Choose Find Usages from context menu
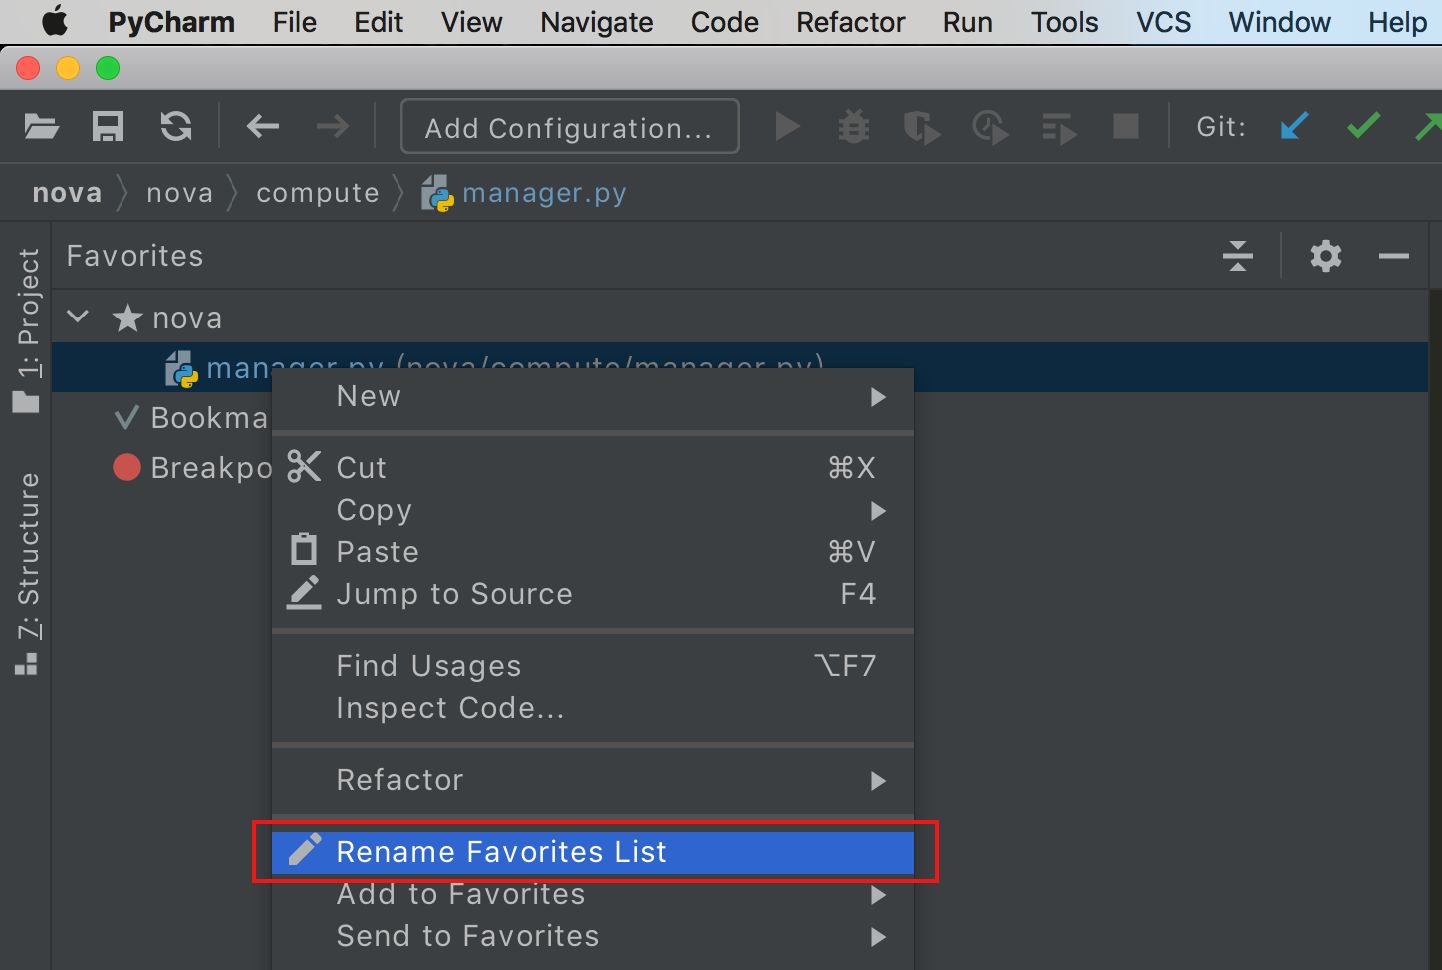1442x970 pixels. 428,666
